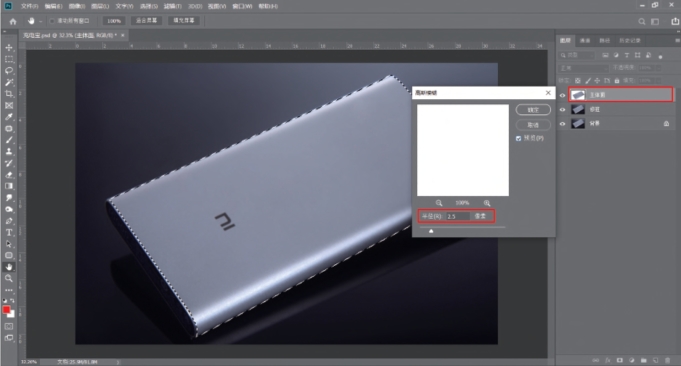Select the Move tool
The width and height of the screenshot is (681, 366).
(9, 47)
